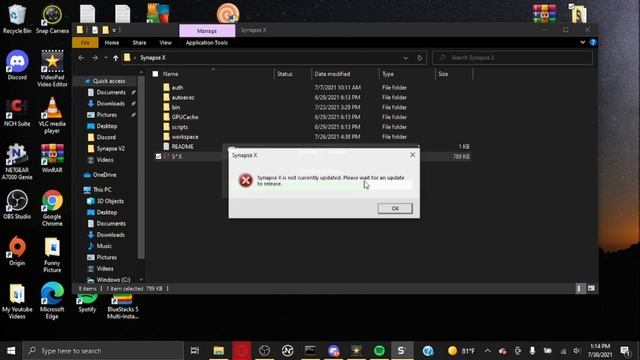
Task: Select This PC in navigation pane
Action: pyautogui.click(x=102, y=190)
